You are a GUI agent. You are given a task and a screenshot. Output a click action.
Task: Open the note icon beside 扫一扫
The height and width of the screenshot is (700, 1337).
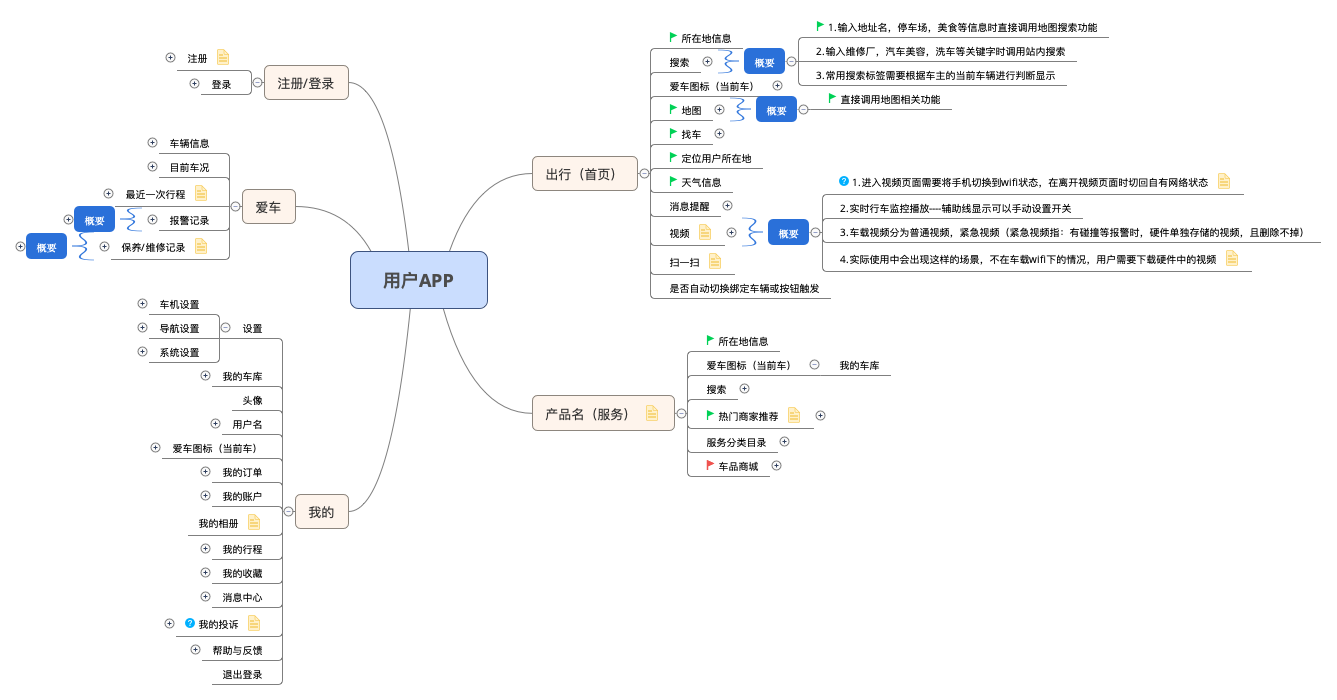(x=715, y=261)
